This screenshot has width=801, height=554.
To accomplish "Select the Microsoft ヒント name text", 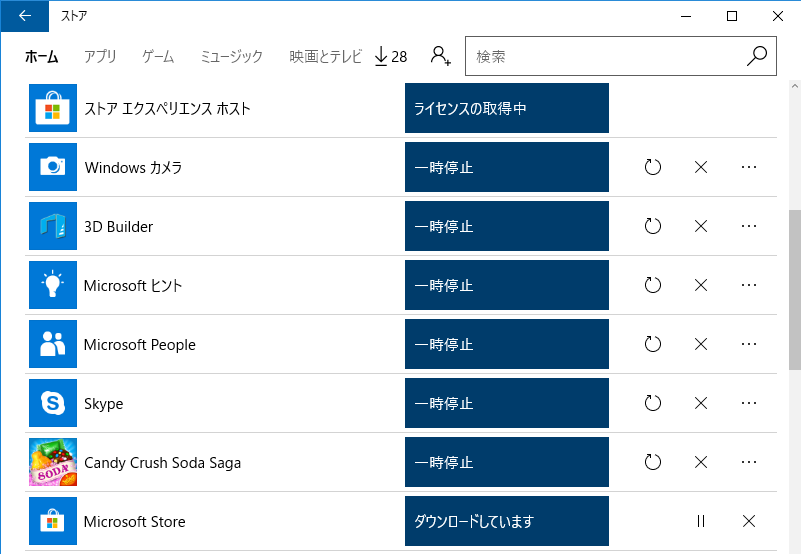I will (133, 286).
